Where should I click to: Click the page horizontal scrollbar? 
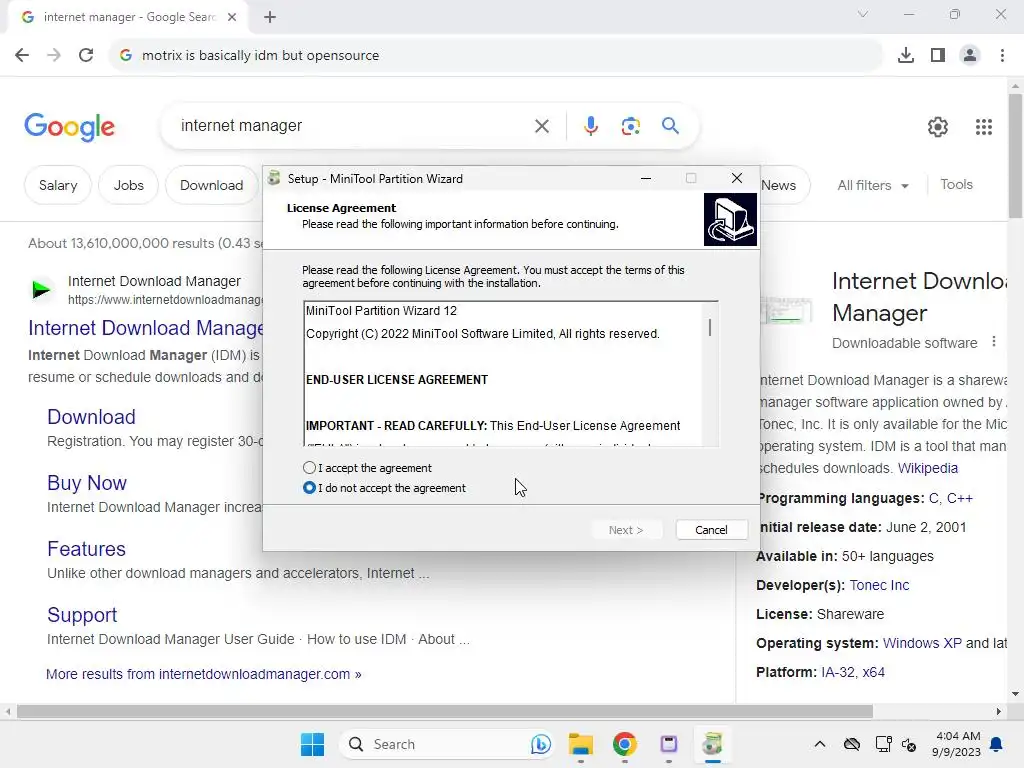pos(444,711)
